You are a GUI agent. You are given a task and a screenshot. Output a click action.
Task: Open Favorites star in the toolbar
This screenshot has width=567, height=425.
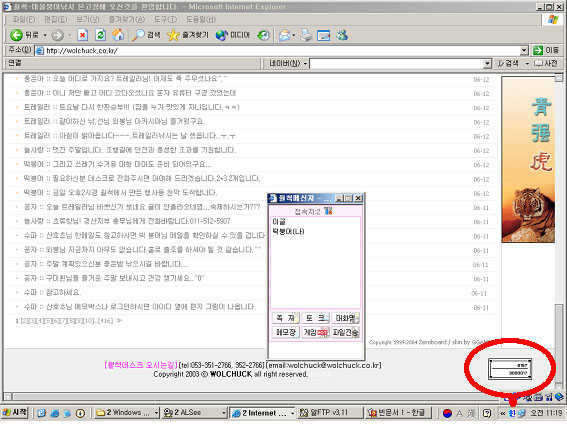point(188,35)
